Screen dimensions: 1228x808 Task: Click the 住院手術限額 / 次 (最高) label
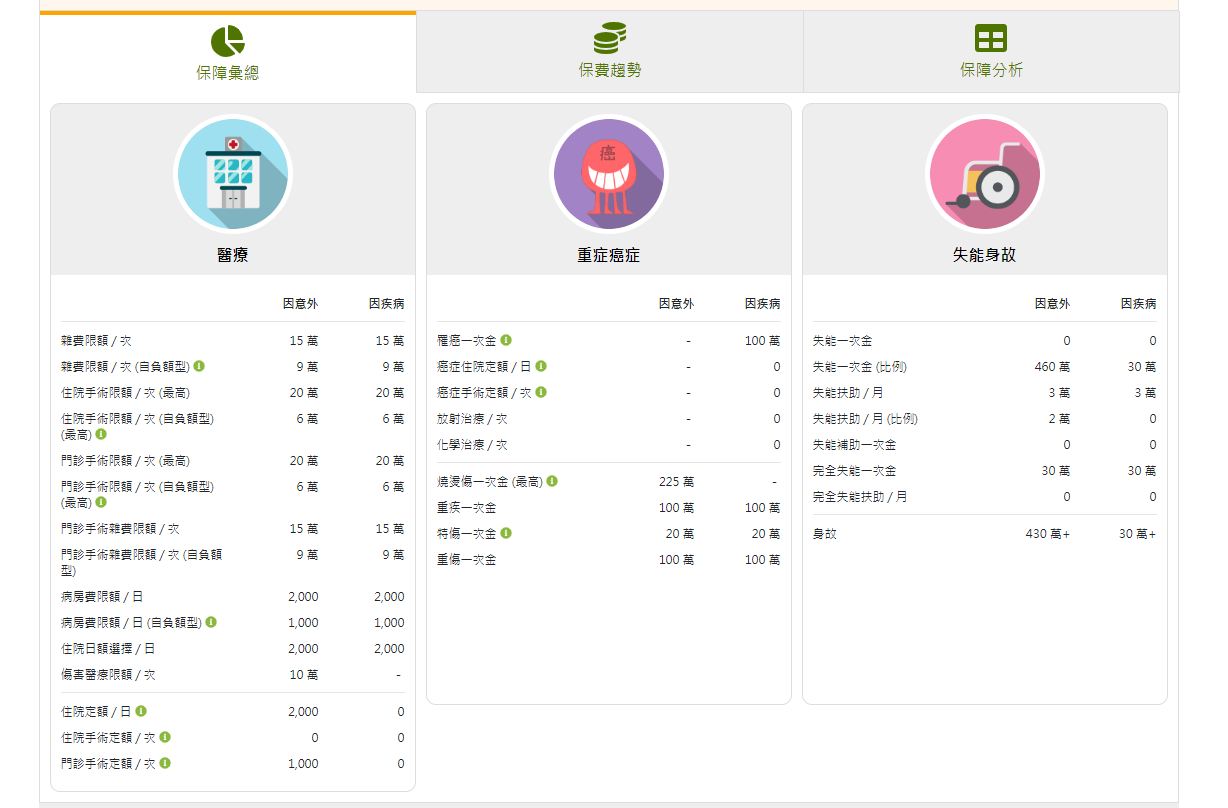126,393
